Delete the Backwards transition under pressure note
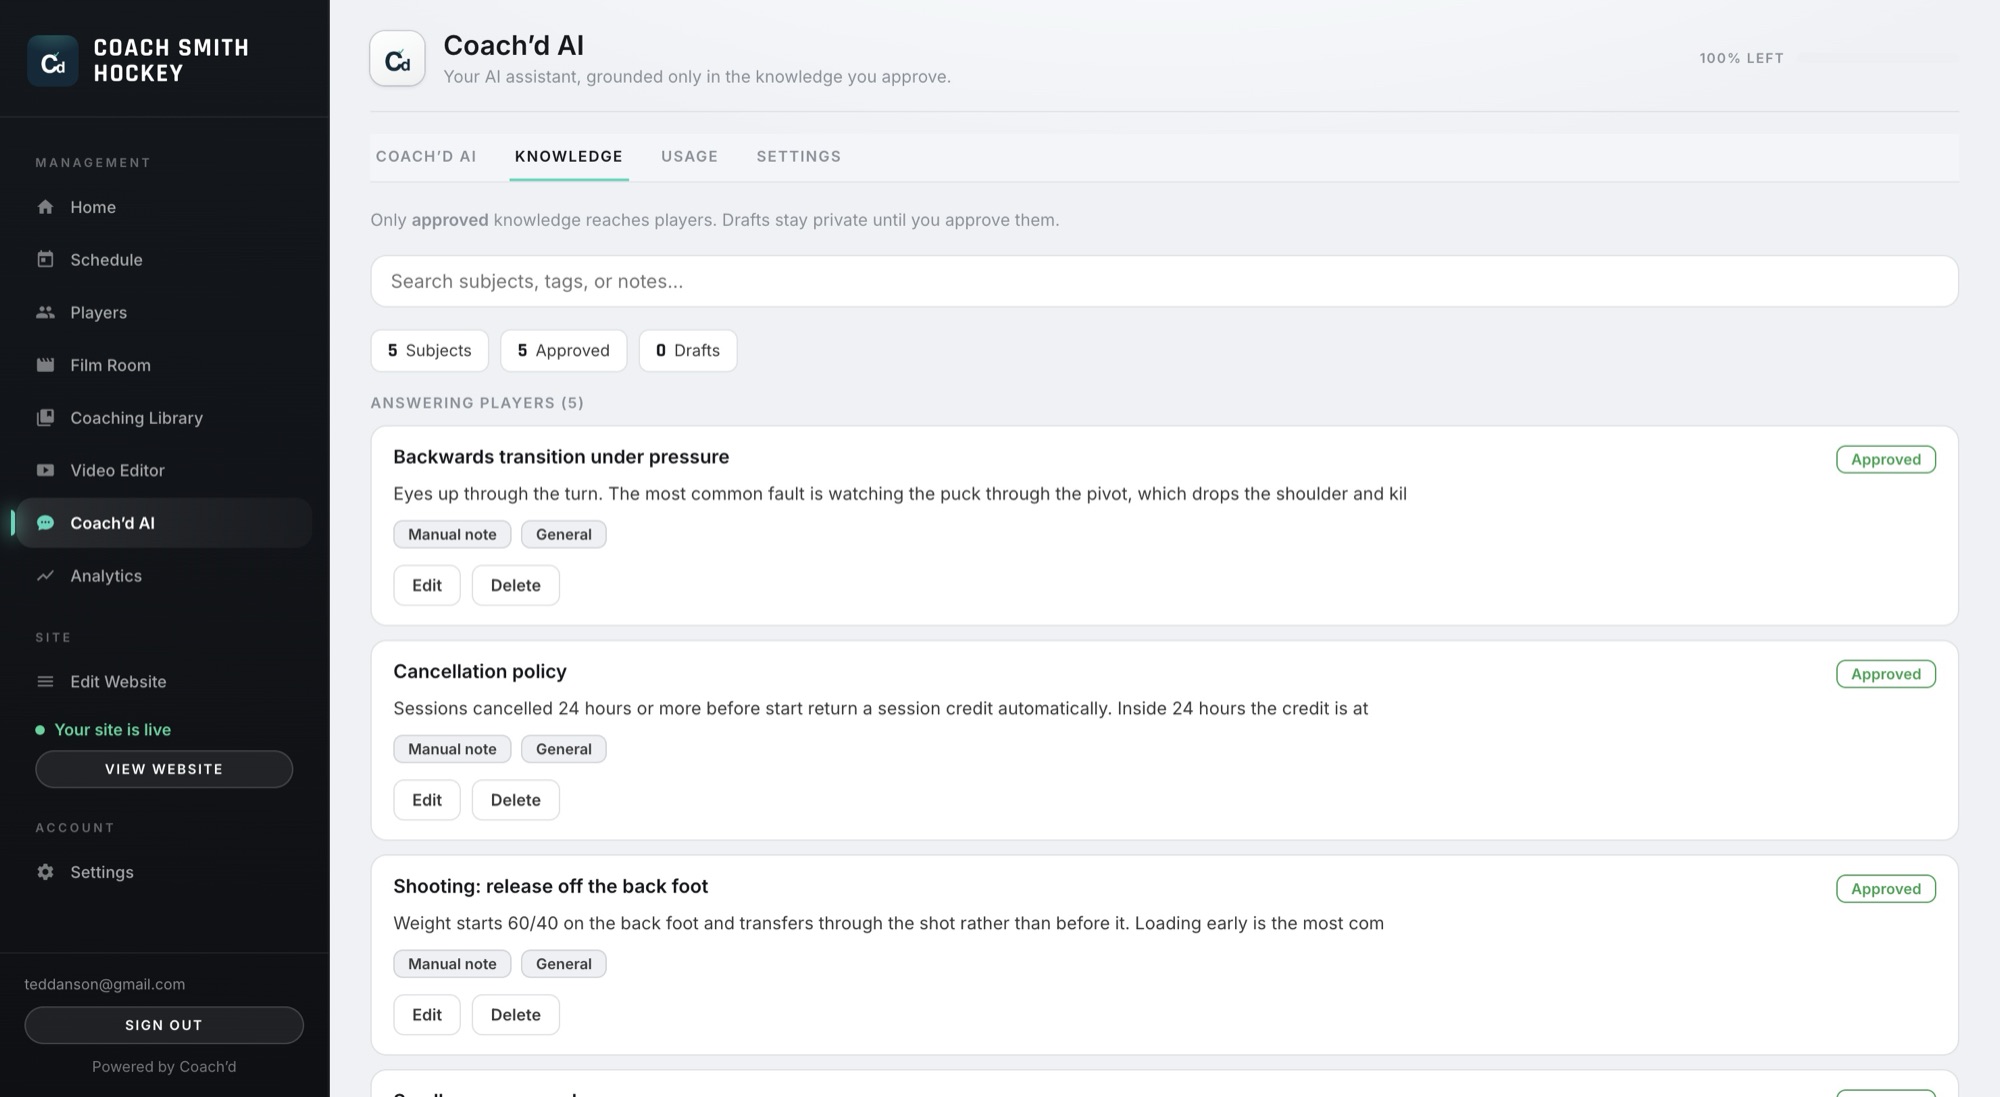The width and height of the screenshot is (2000, 1097). tap(515, 586)
